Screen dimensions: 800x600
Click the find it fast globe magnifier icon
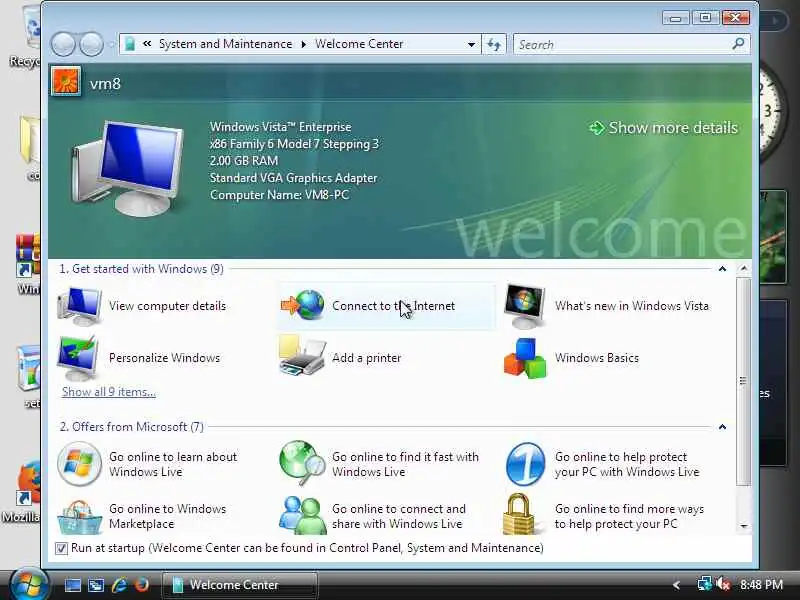pyautogui.click(x=302, y=463)
